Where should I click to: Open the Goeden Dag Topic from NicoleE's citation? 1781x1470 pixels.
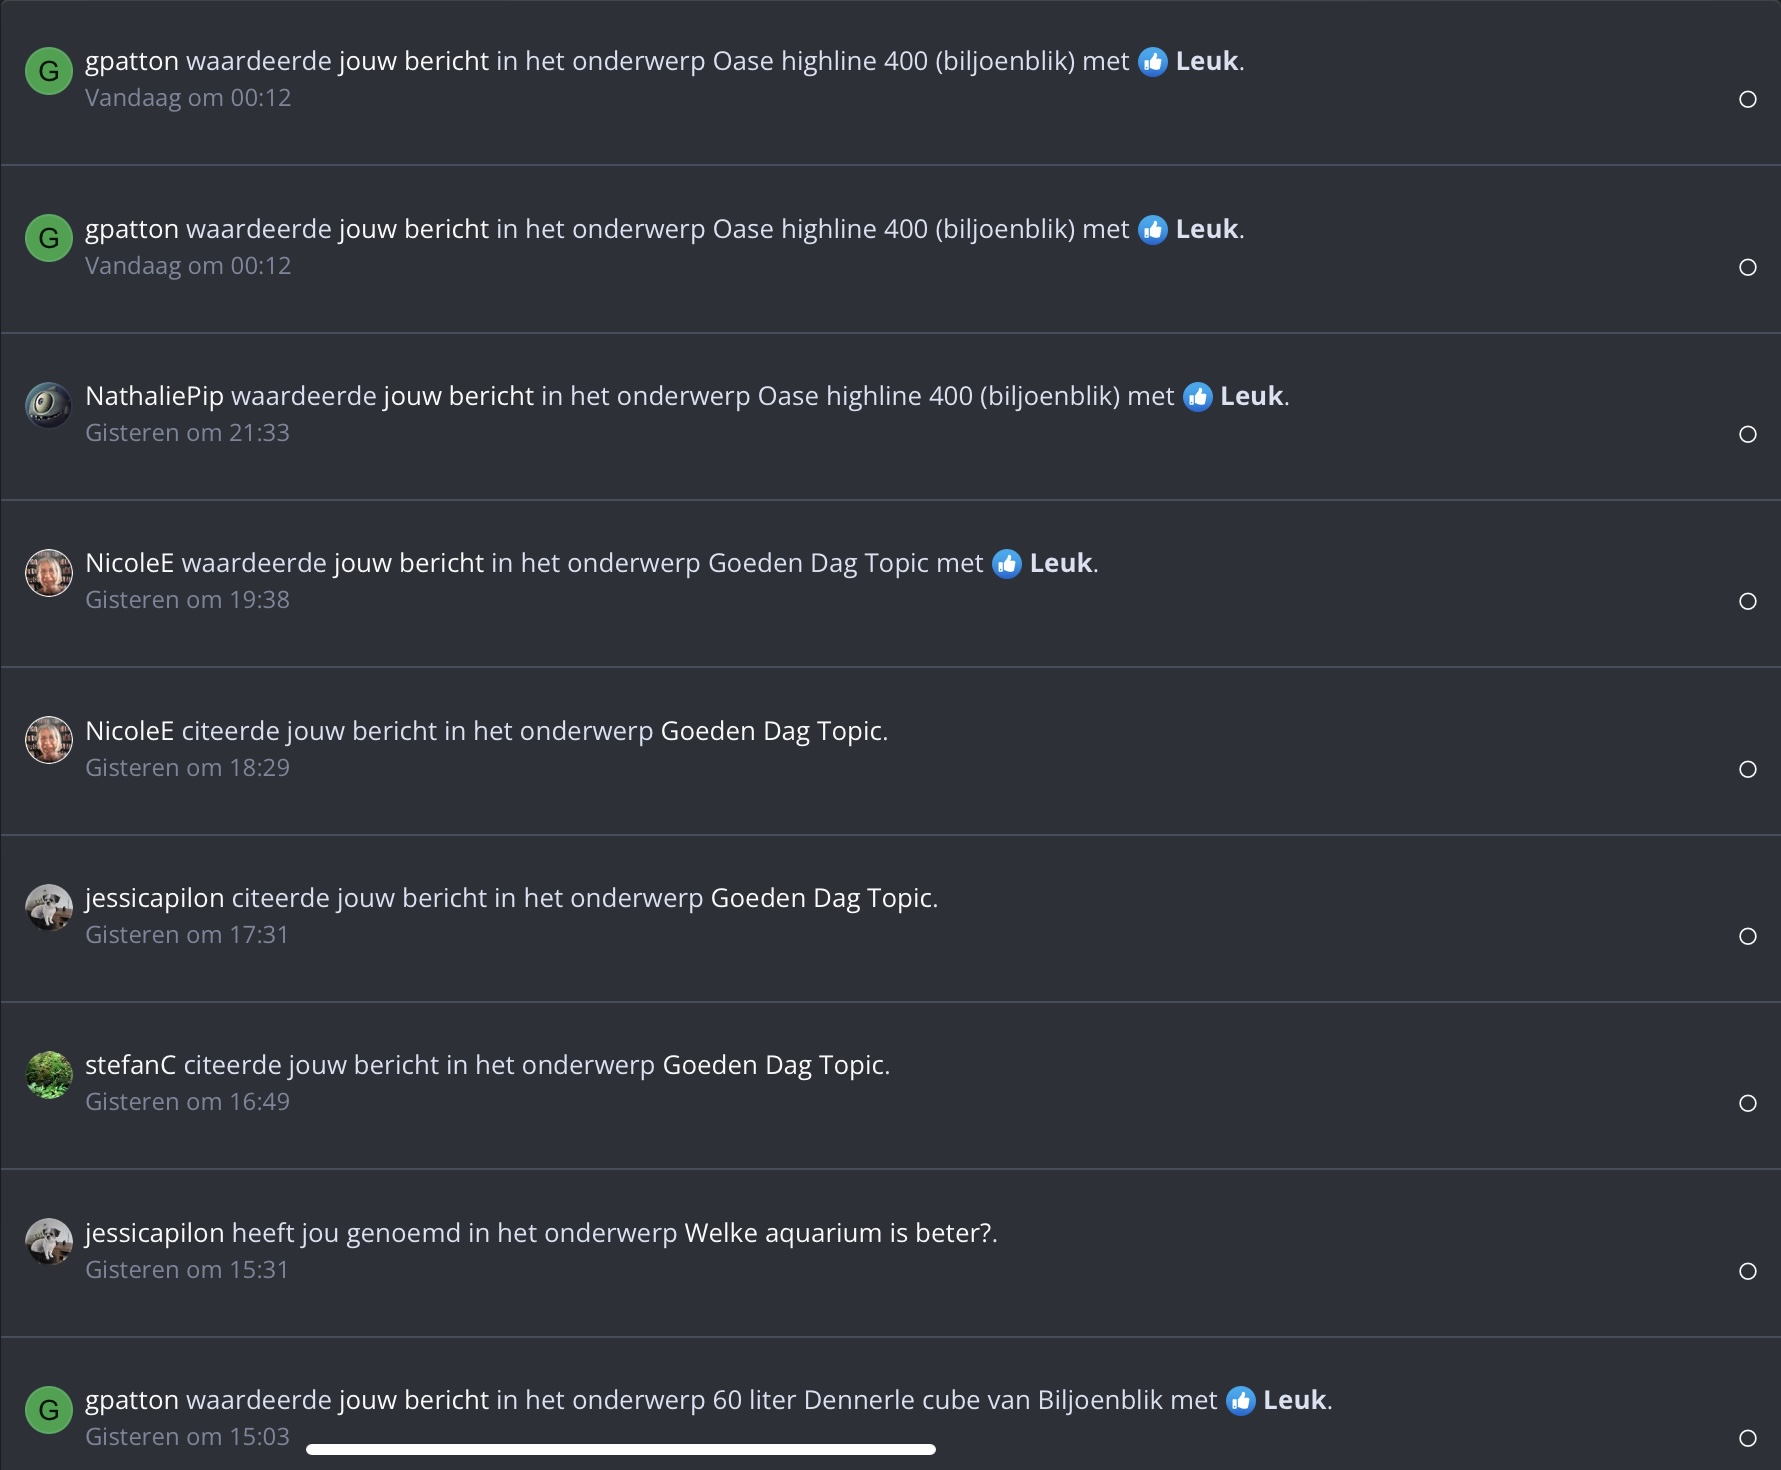(772, 731)
